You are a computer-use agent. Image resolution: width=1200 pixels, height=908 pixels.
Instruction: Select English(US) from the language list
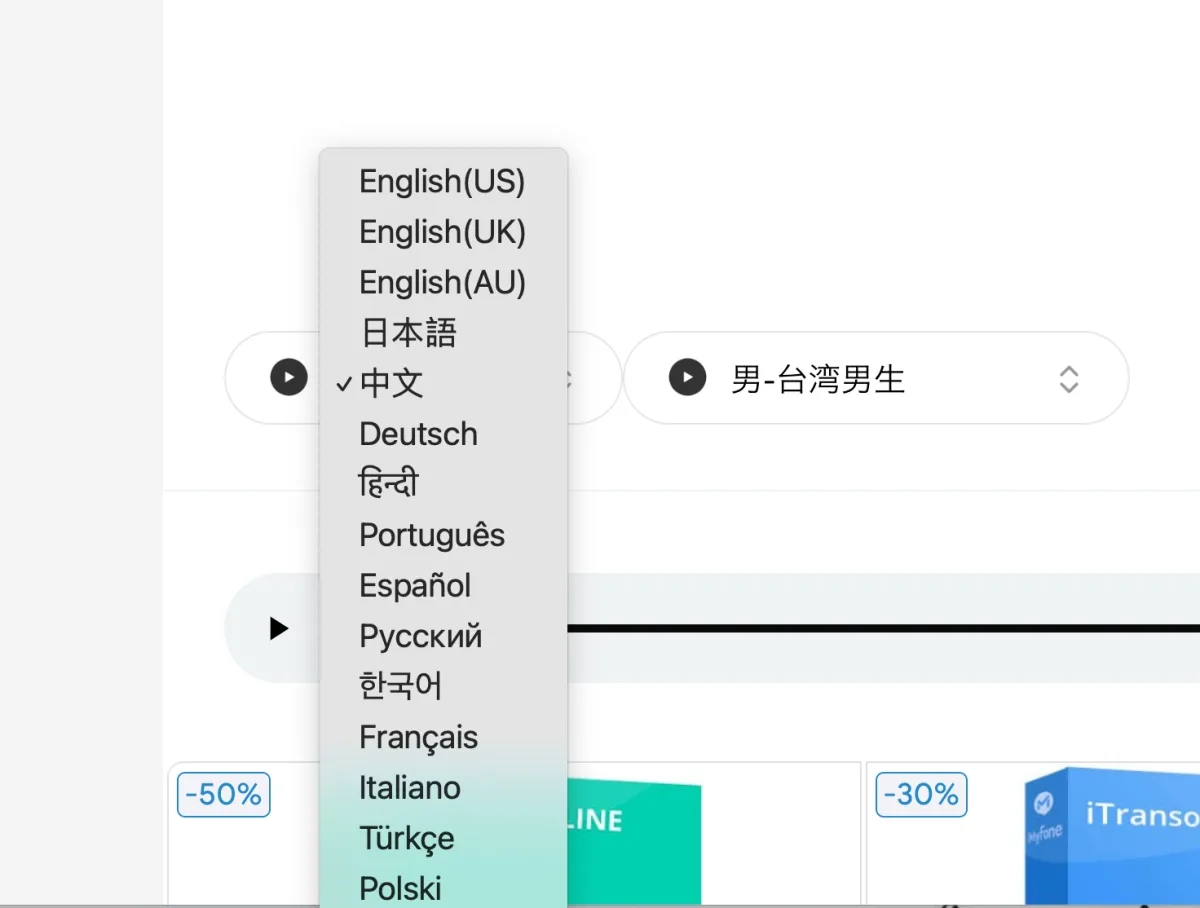click(x=442, y=181)
